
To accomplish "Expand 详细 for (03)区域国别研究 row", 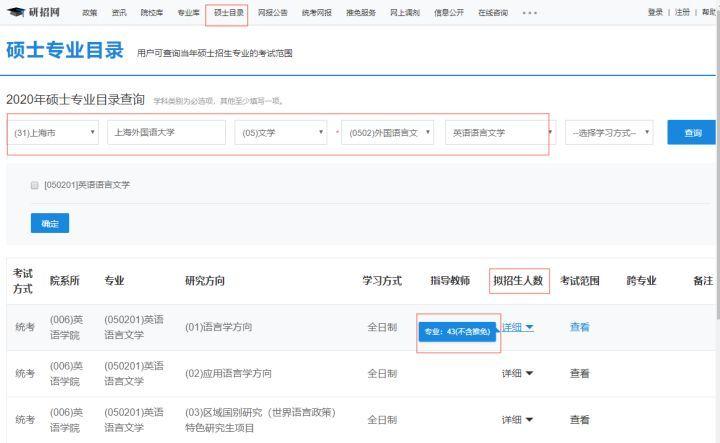I will [517, 420].
